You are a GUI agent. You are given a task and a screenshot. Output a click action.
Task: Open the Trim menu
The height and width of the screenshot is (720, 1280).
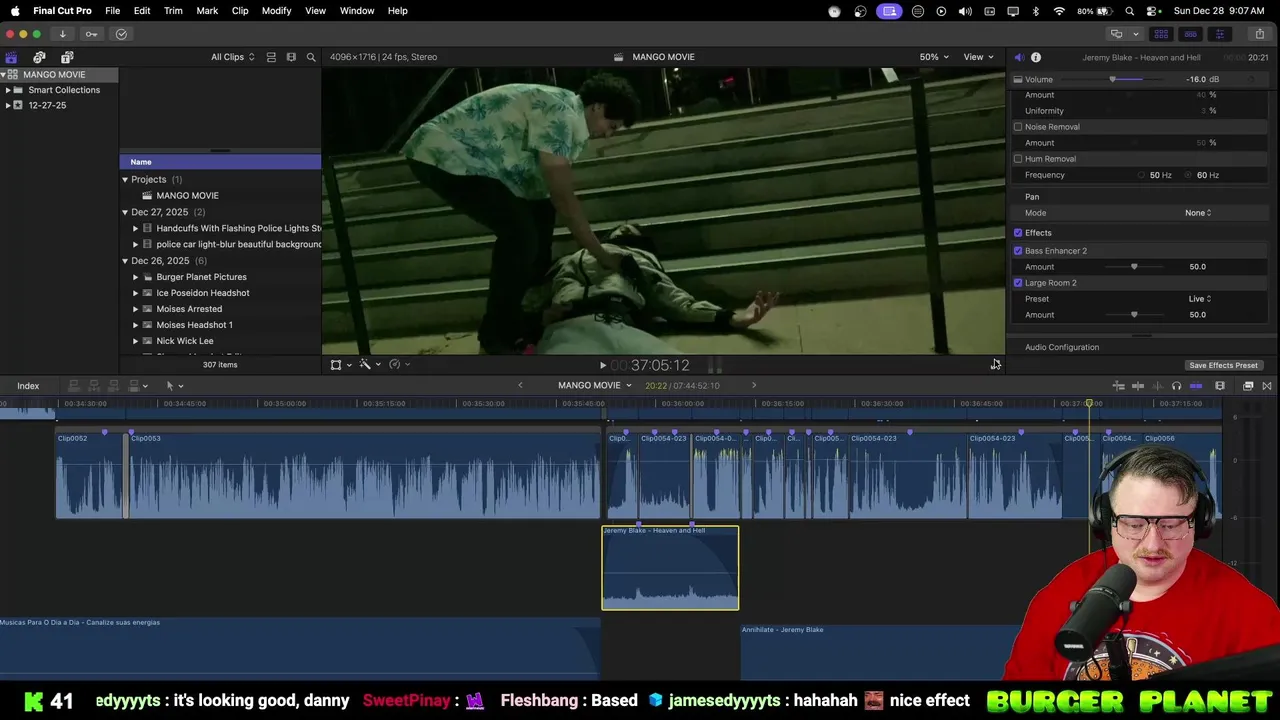173,11
